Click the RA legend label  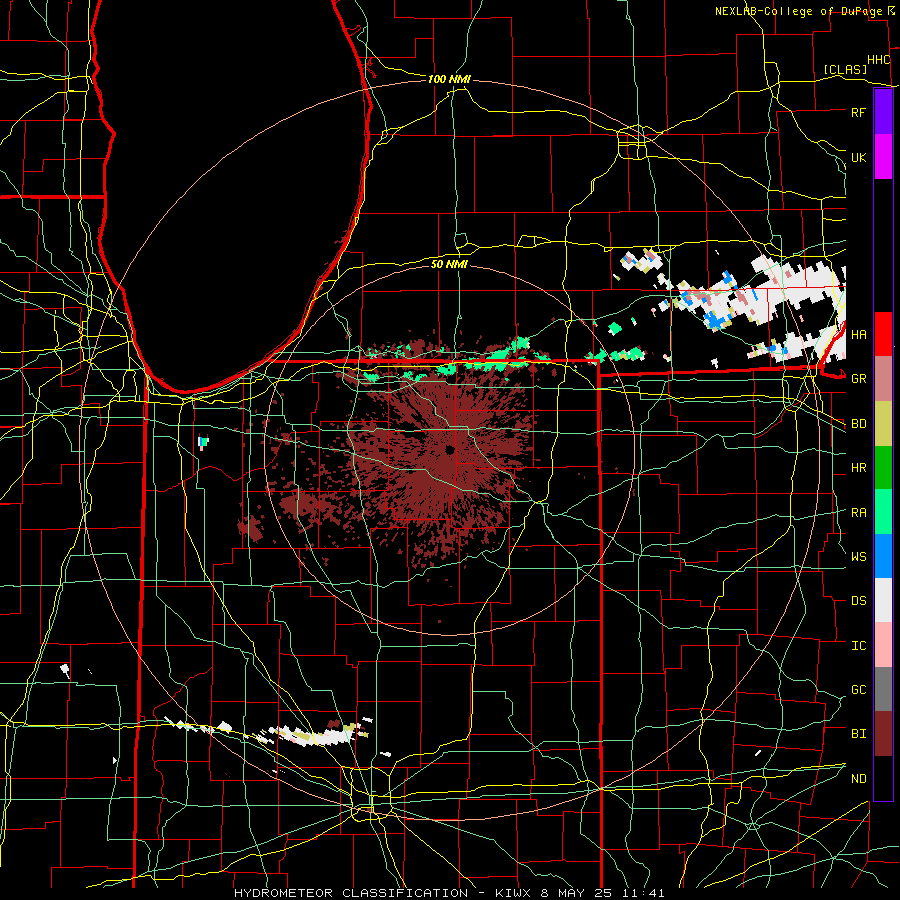[x=858, y=512]
